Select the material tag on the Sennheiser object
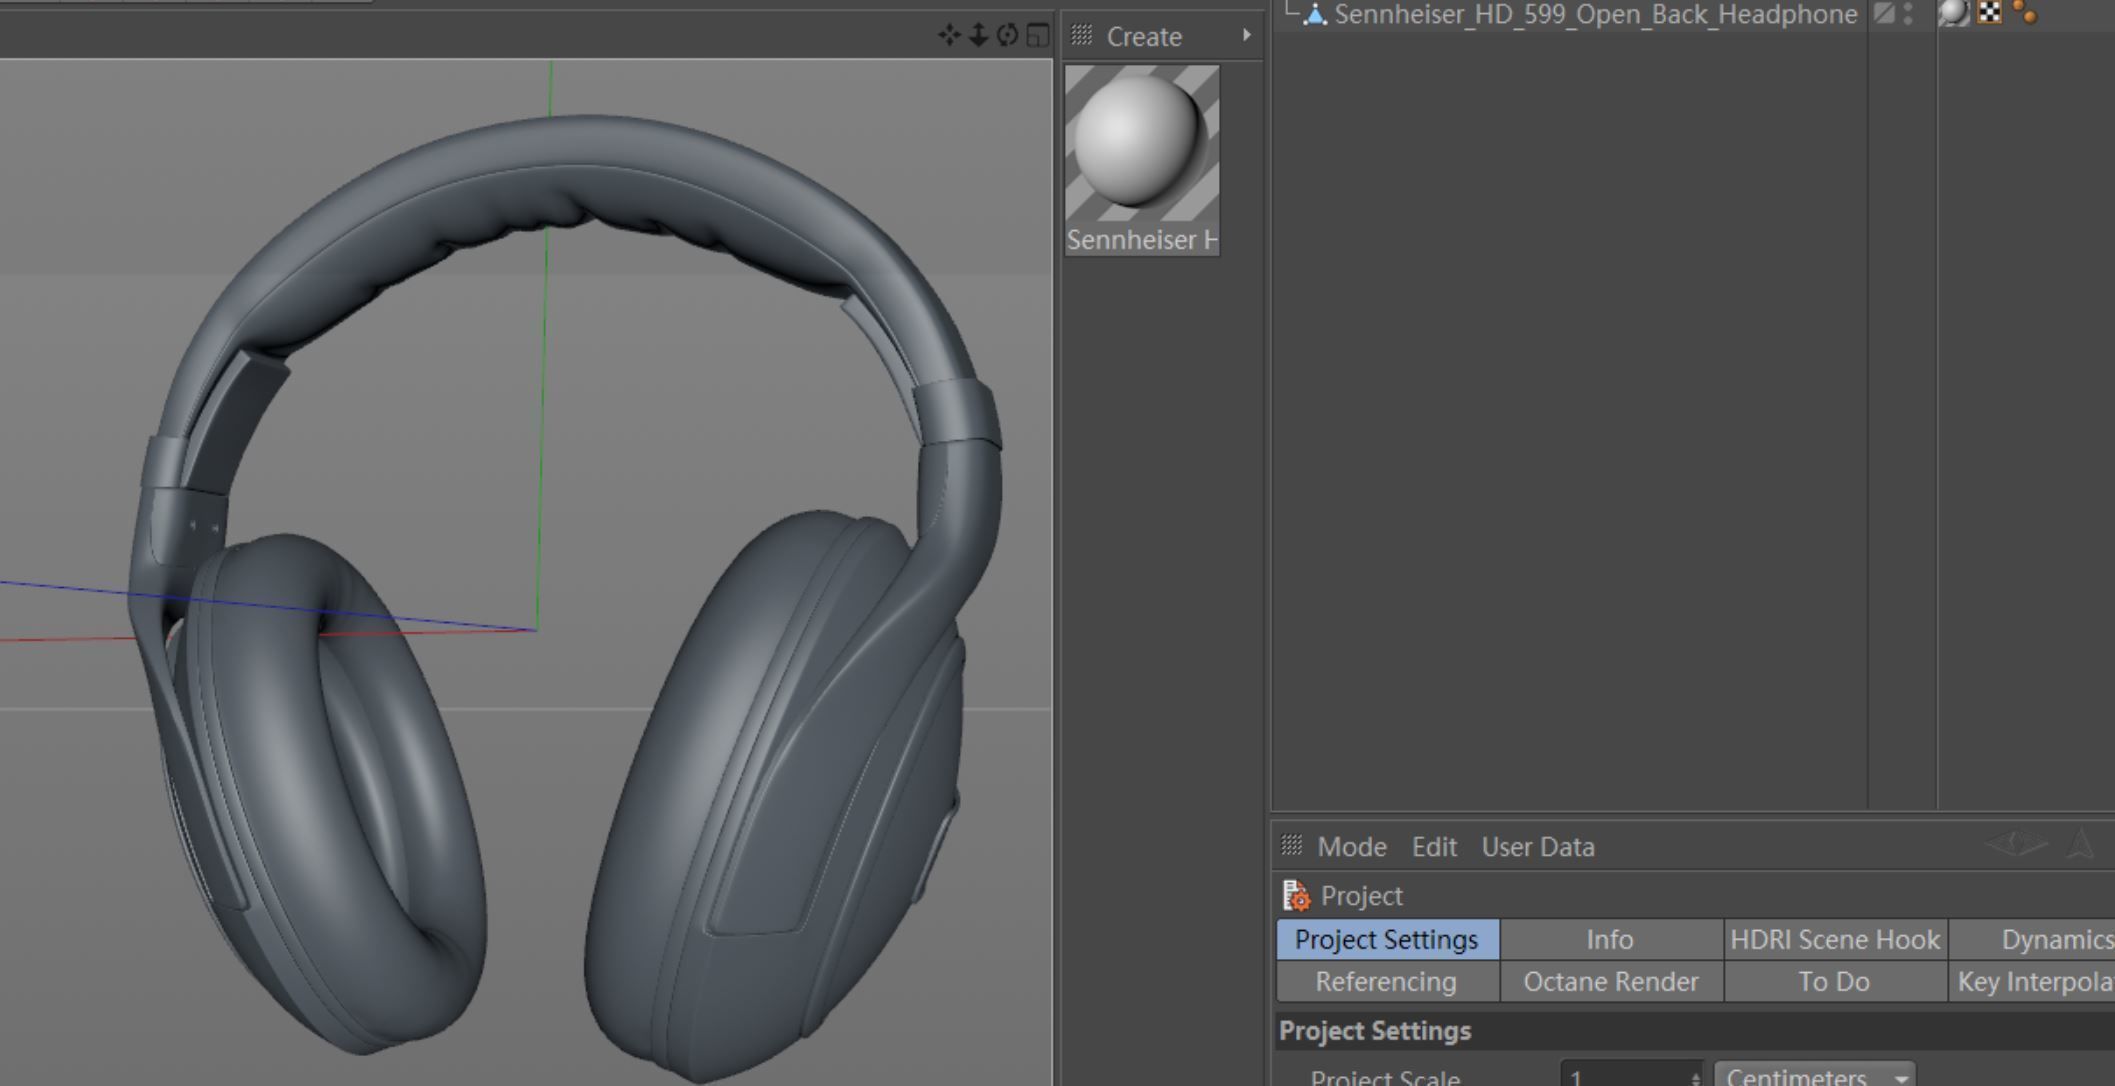This screenshot has height=1086, width=2115. point(1953,13)
